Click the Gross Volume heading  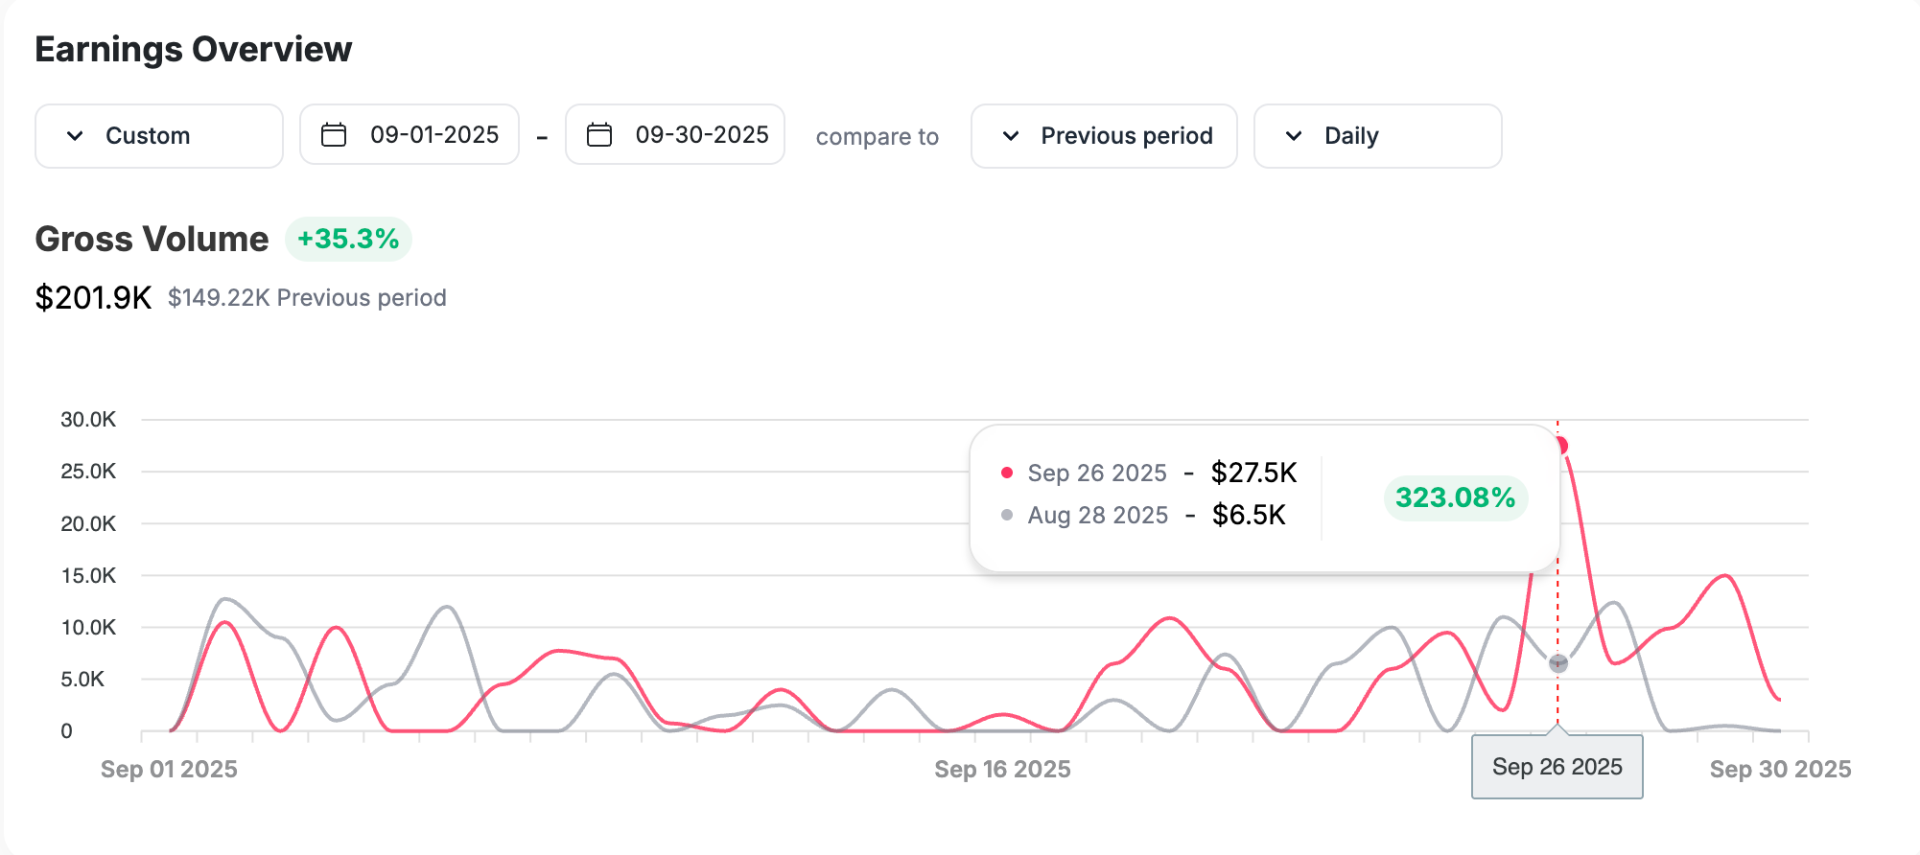tap(152, 239)
